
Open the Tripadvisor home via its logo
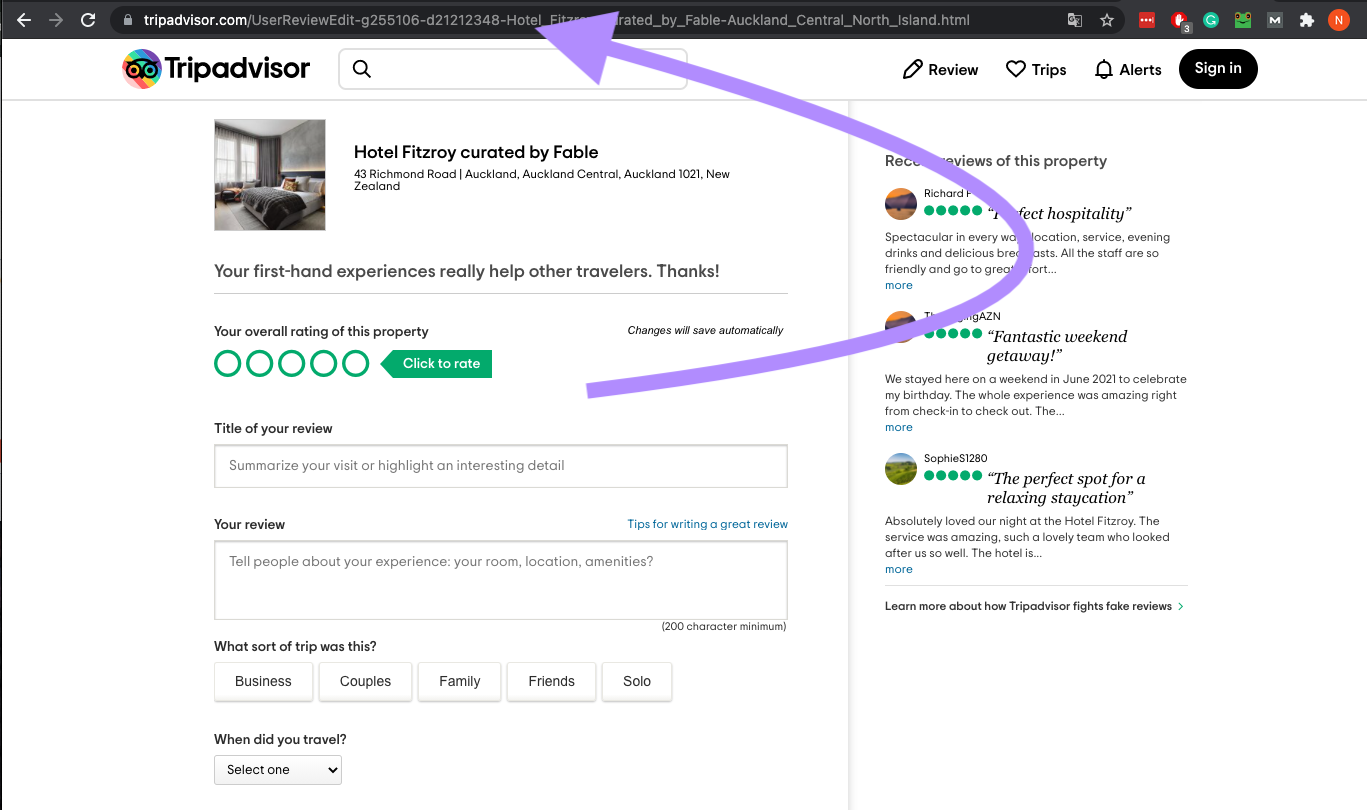[215, 69]
